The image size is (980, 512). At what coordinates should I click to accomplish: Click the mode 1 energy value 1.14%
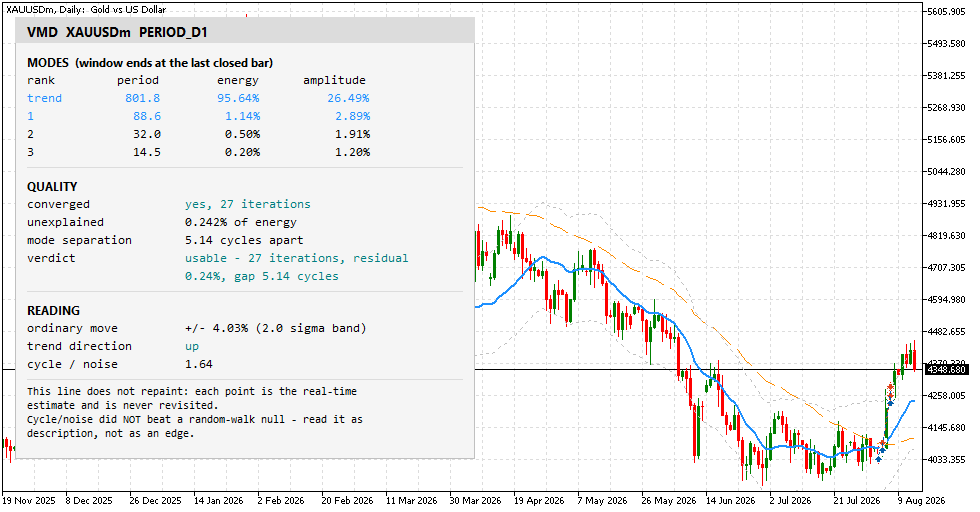click(x=242, y=116)
